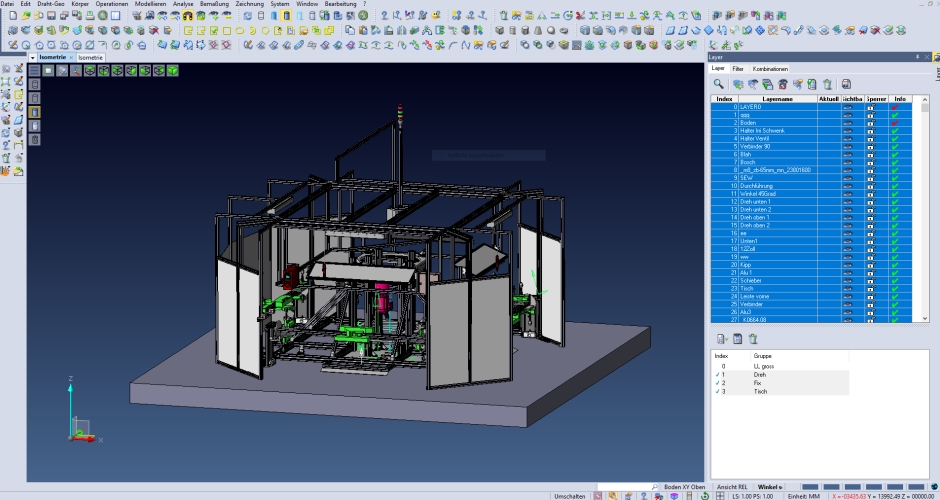Select group row U, gross
The height and width of the screenshot is (500, 940).
coord(780,366)
